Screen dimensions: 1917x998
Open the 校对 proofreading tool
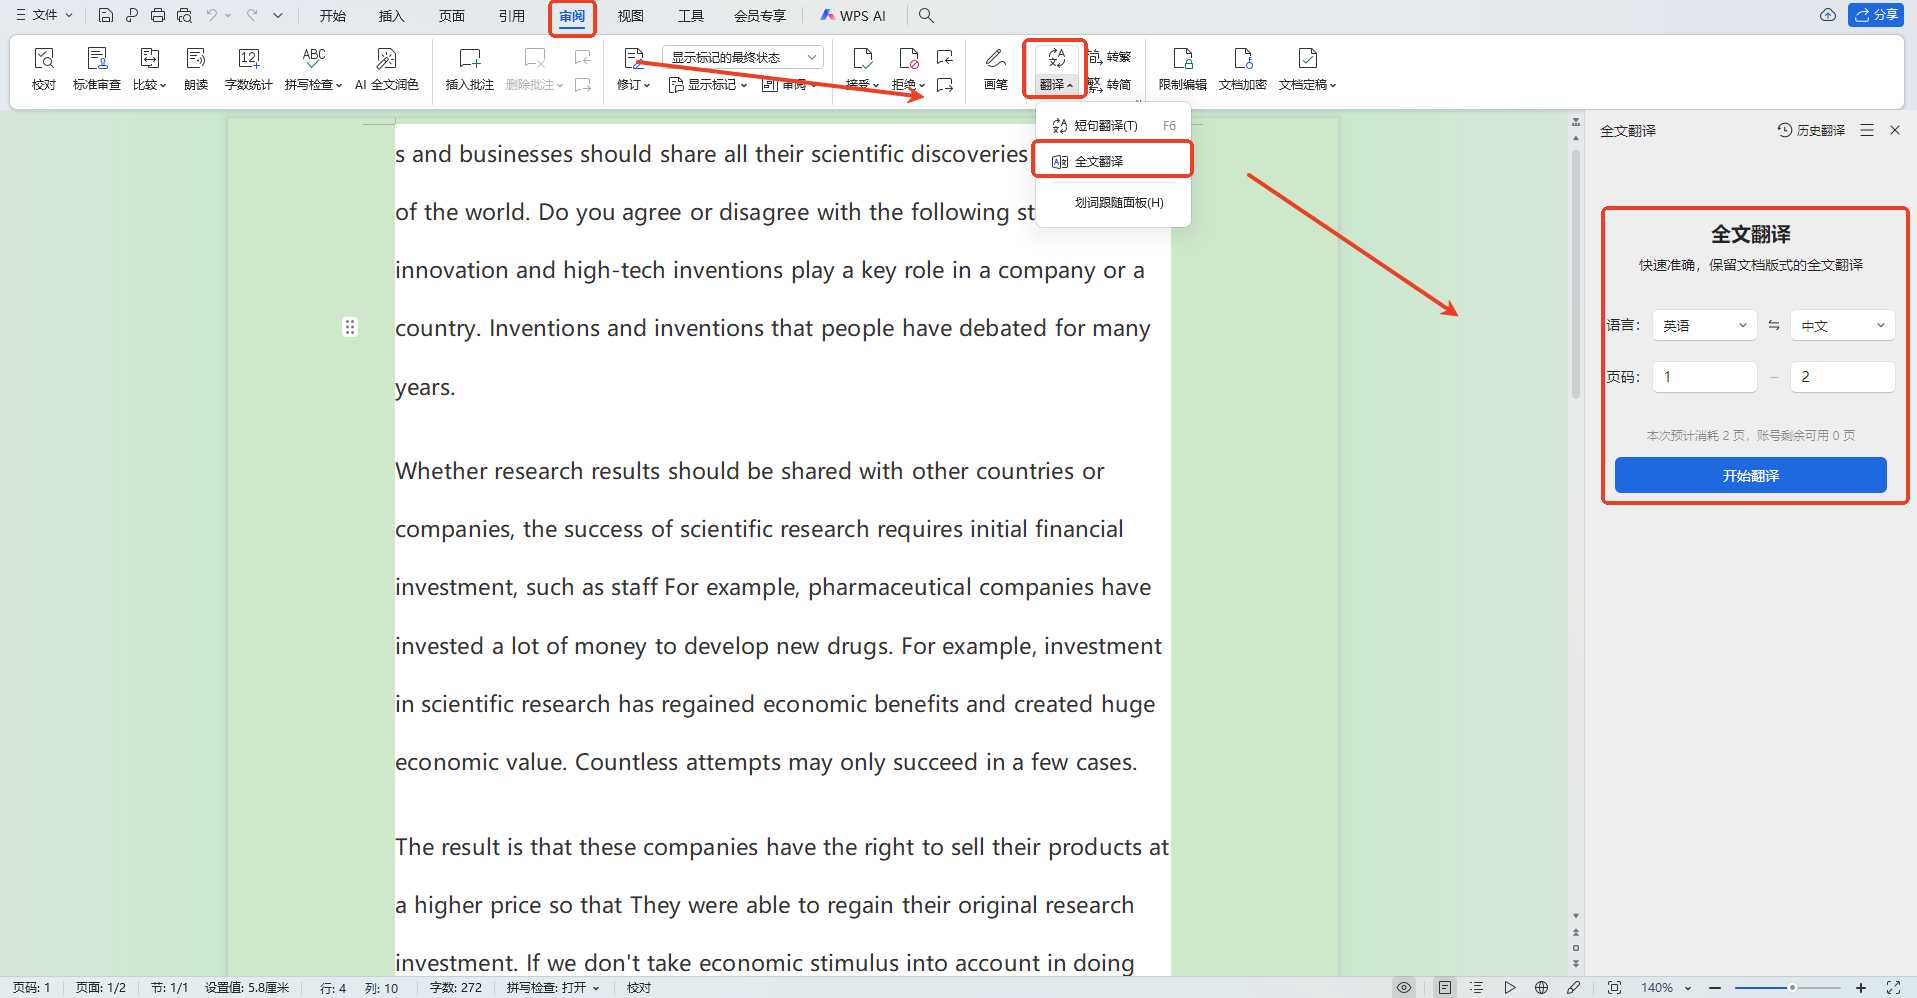44,69
